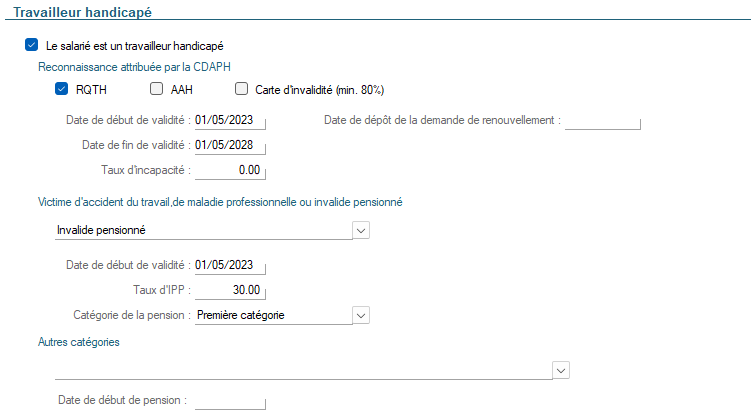752x416 pixels.
Task: Expand the 'Catégorie de la pension' dropdown
Action: point(361,315)
